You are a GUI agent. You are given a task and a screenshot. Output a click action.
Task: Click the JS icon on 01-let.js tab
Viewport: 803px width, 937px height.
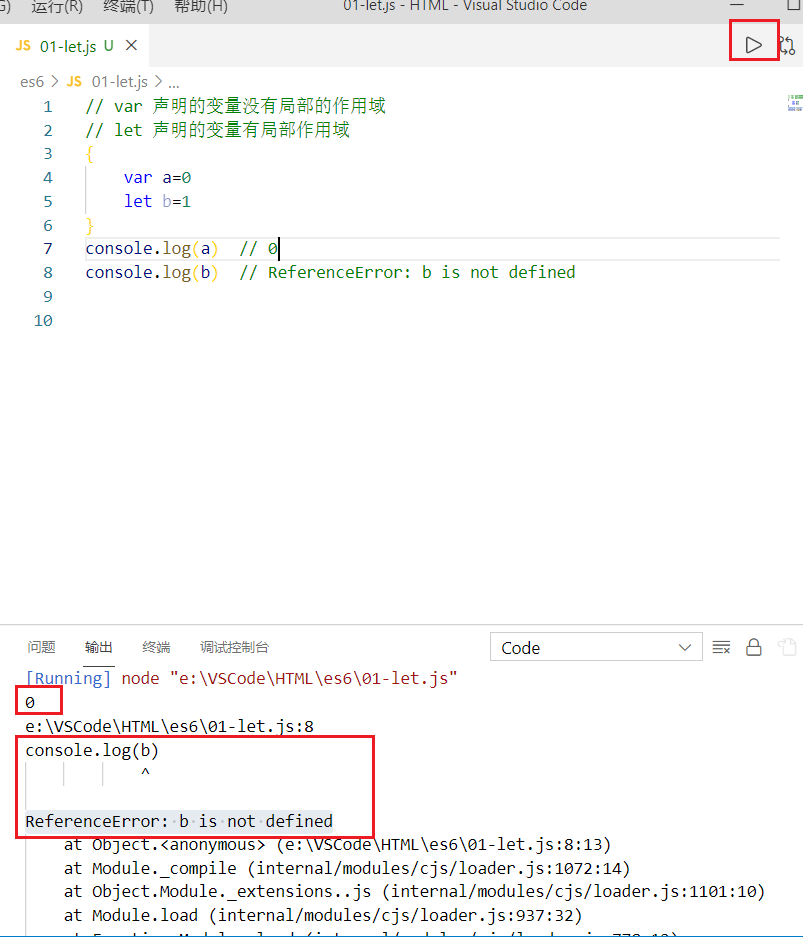(x=23, y=45)
